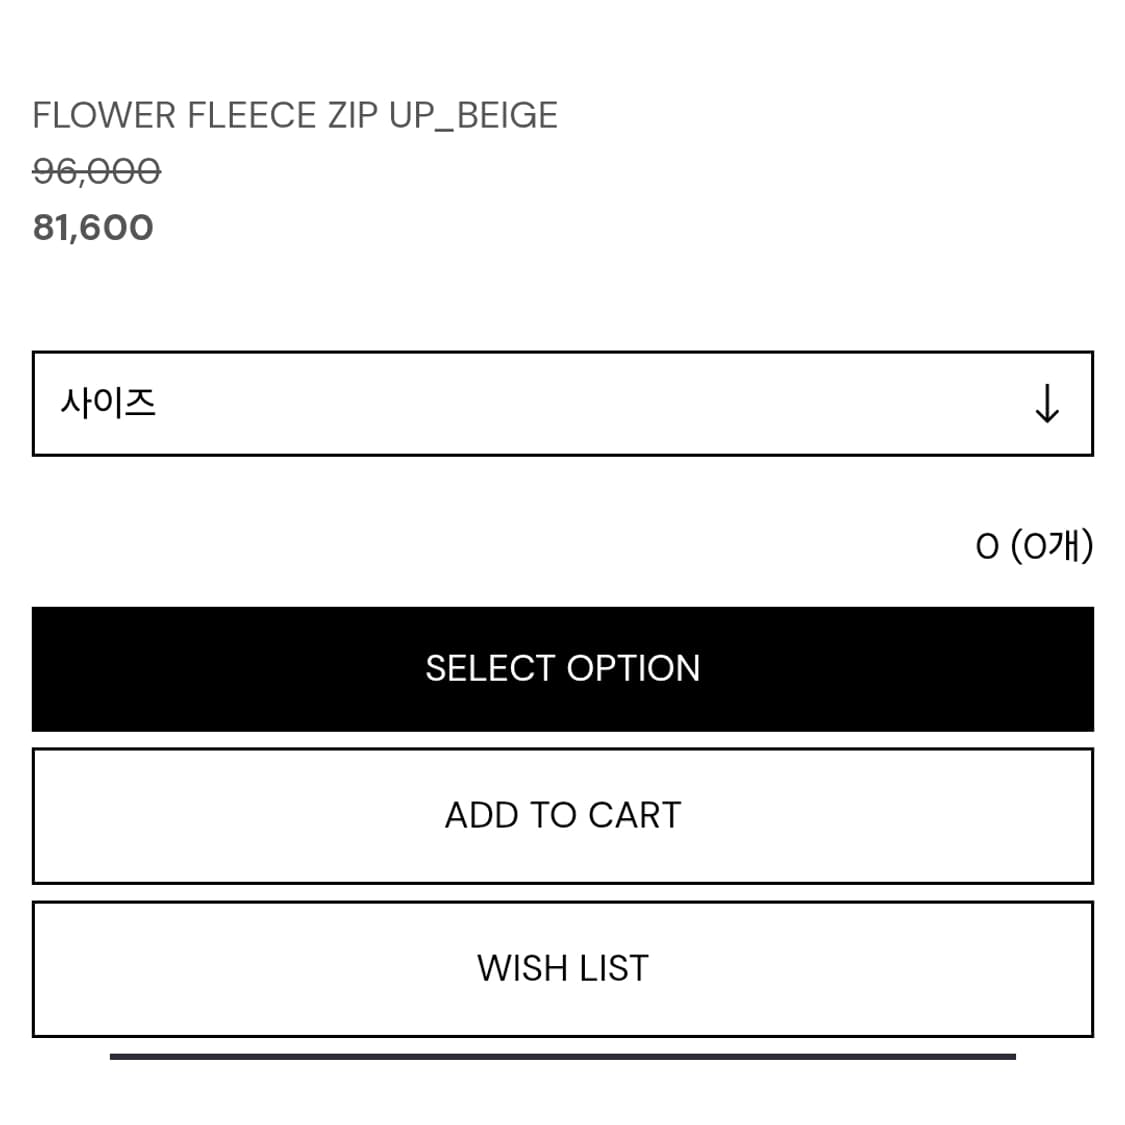Click the 사이즈 label text

coord(108,404)
